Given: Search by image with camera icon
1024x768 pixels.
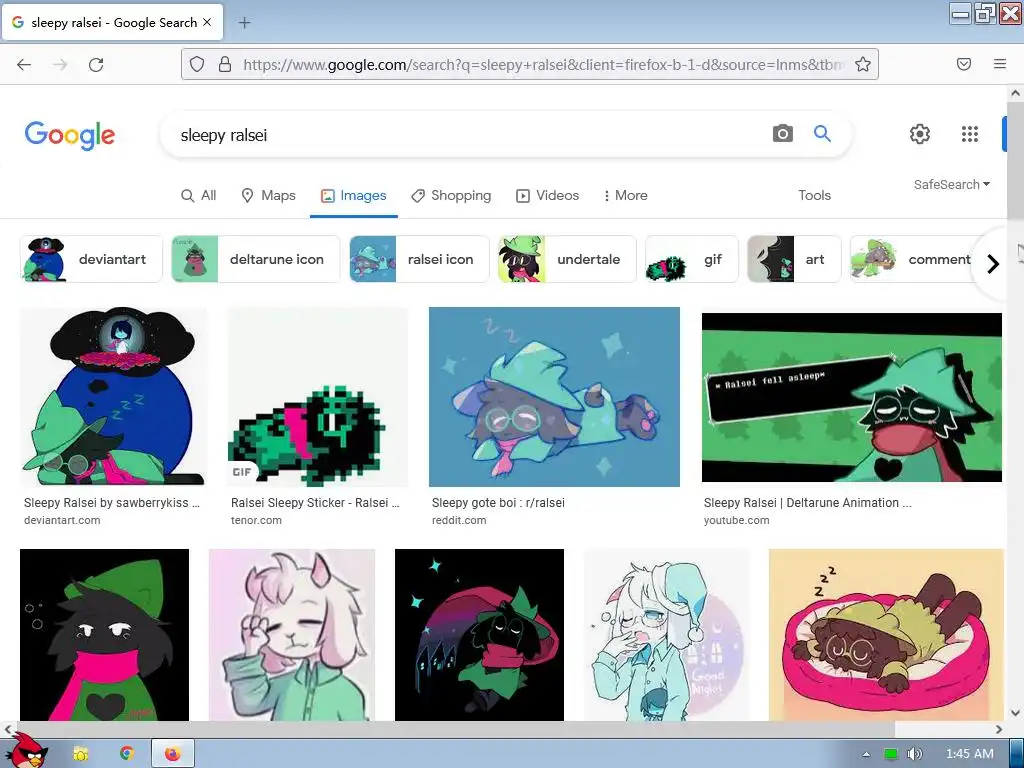Looking at the screenshot, I should (782, 134).
